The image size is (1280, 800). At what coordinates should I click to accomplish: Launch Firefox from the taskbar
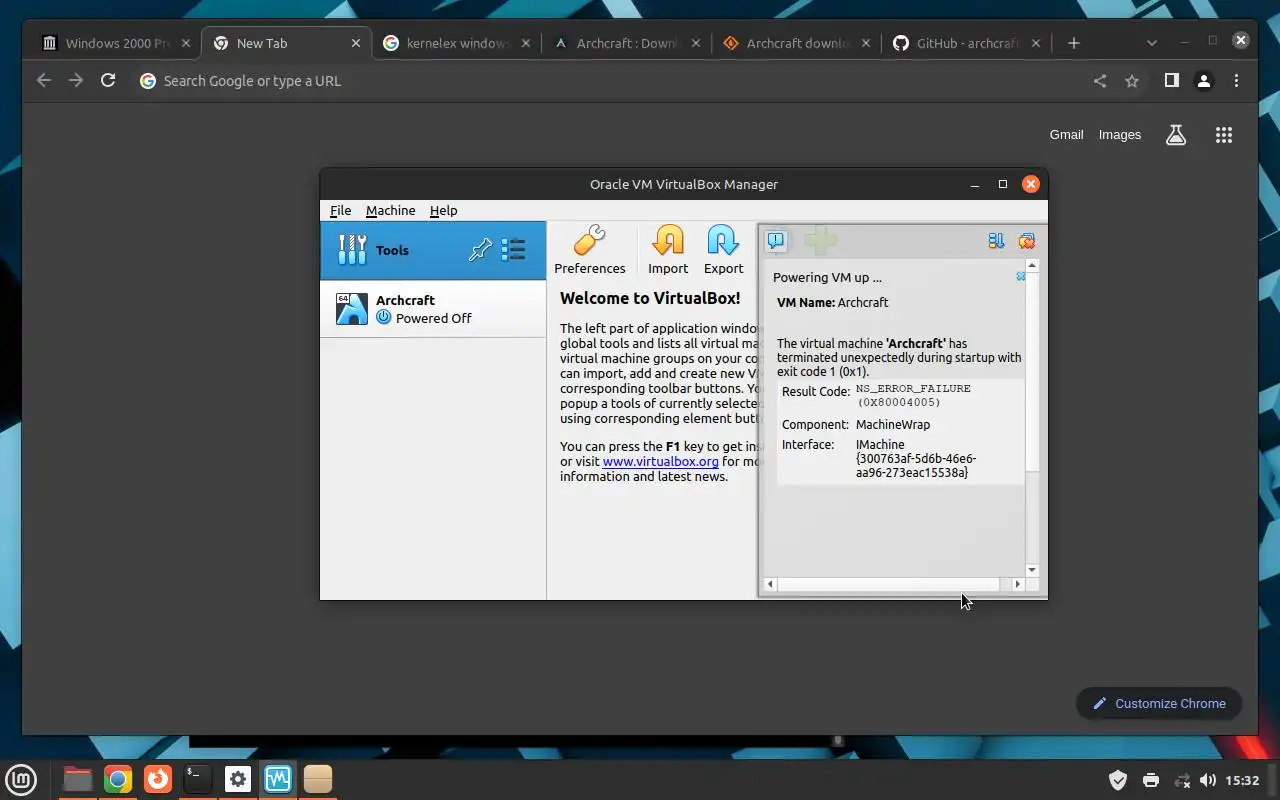(158, 779)
